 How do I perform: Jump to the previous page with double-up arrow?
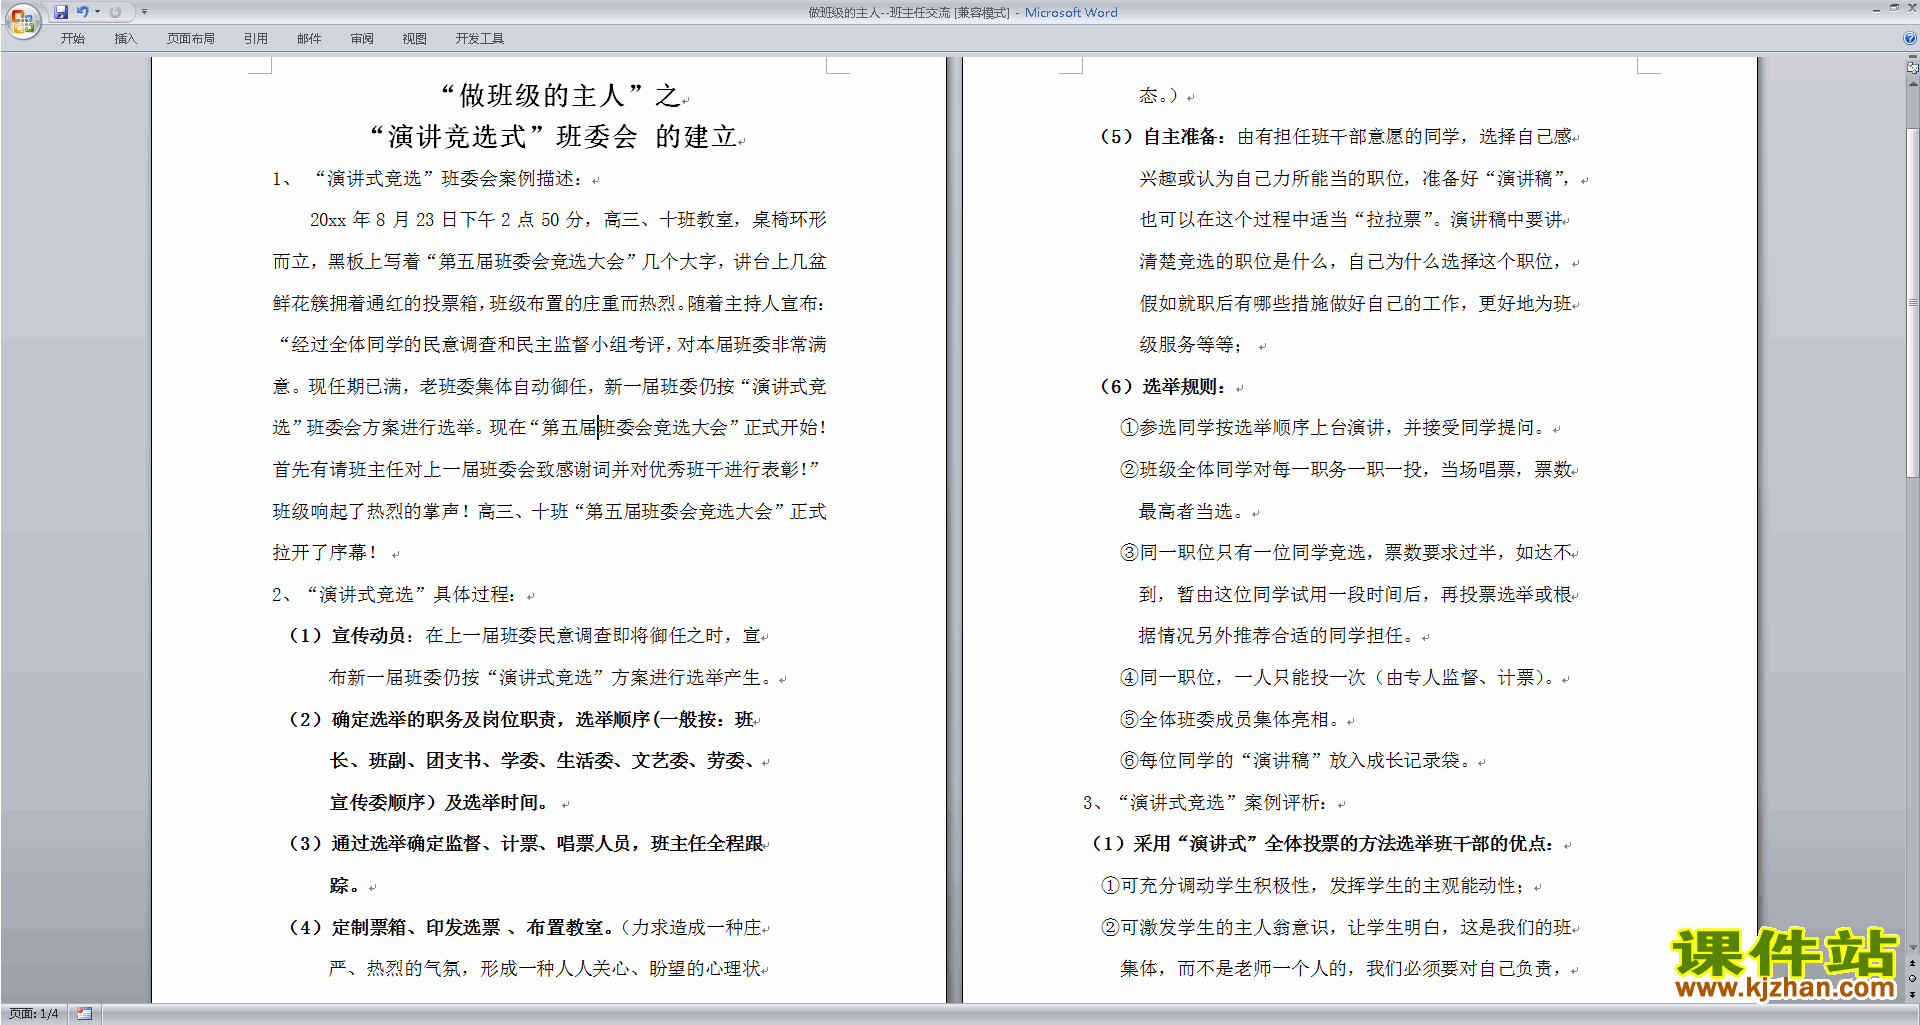[x=1912, y=964]
